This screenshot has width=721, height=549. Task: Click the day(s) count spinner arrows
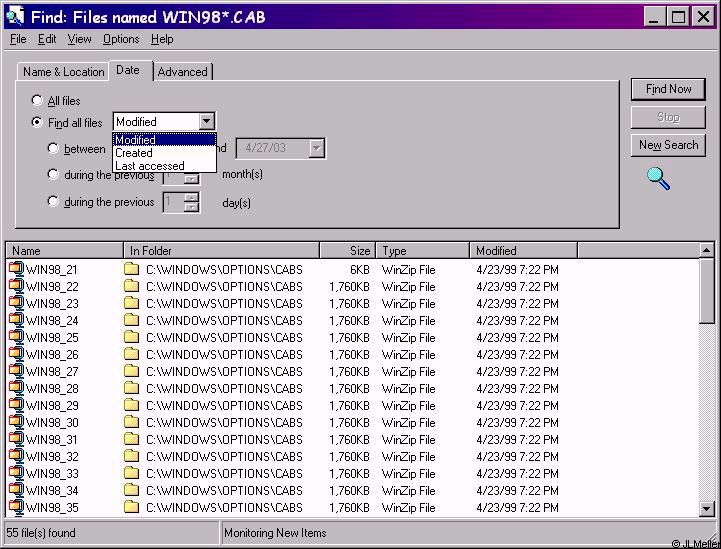pyautogui.click(x=191, y=202)
